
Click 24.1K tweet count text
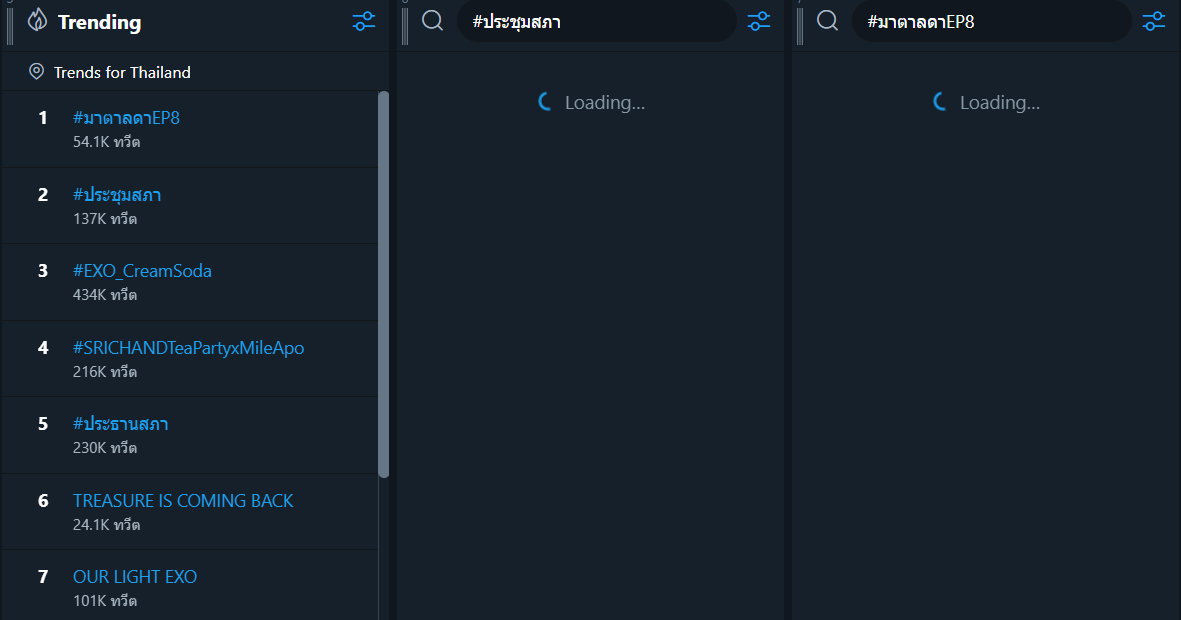[x=106, y=524]
